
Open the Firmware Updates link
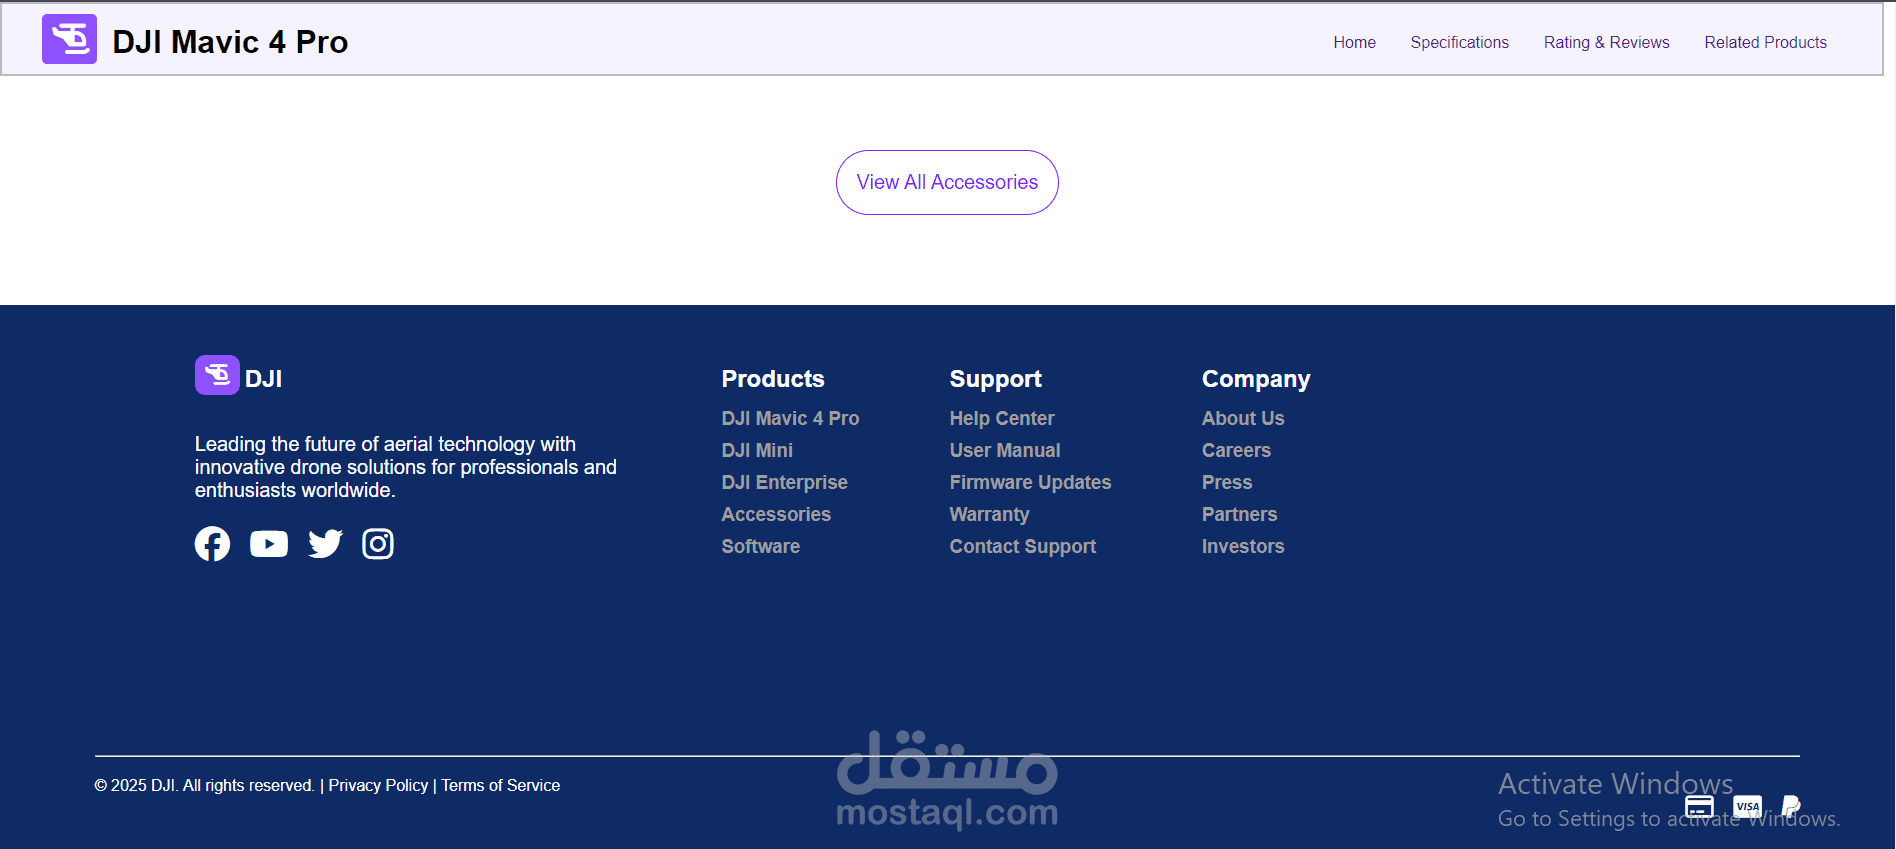pyautogui.click(x=1030, y=482)
